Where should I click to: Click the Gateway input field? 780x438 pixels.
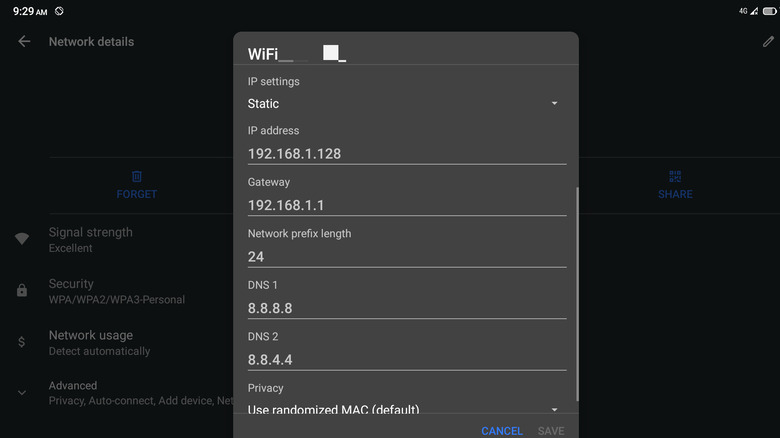406,205
